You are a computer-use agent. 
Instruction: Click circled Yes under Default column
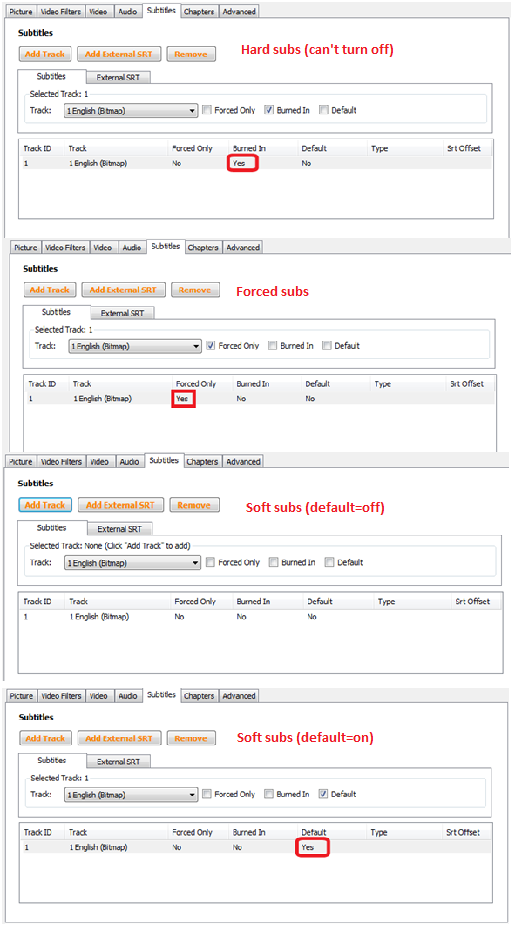click(x=312, y=847)
